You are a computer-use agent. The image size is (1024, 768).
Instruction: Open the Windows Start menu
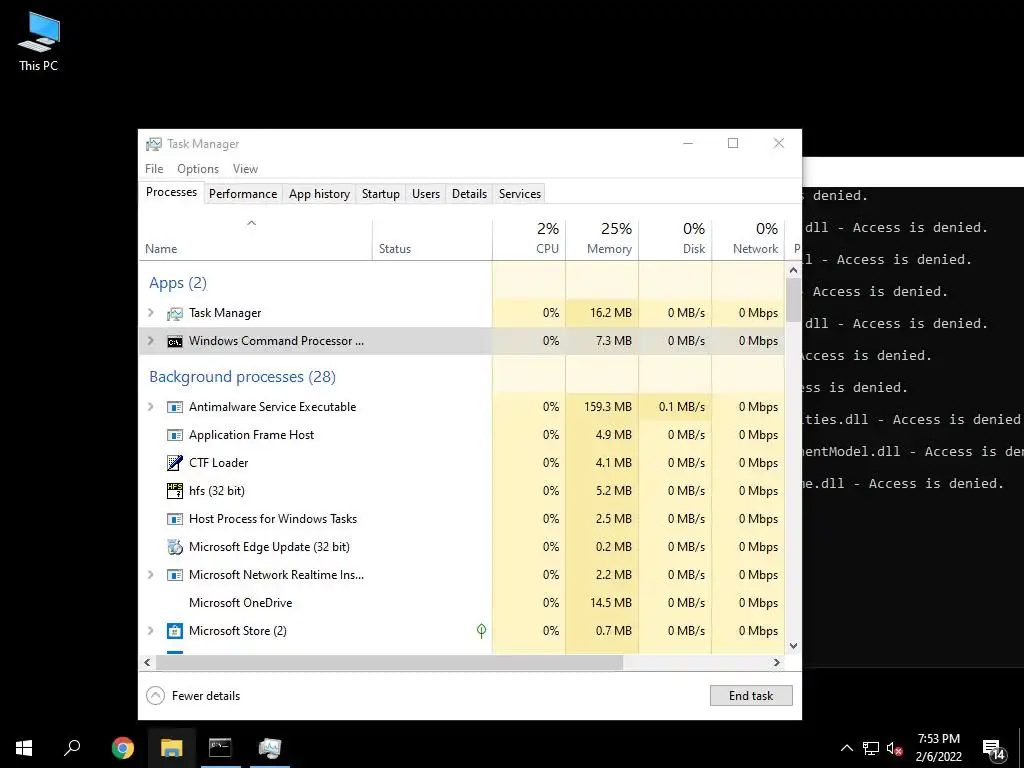pos(24,748)
